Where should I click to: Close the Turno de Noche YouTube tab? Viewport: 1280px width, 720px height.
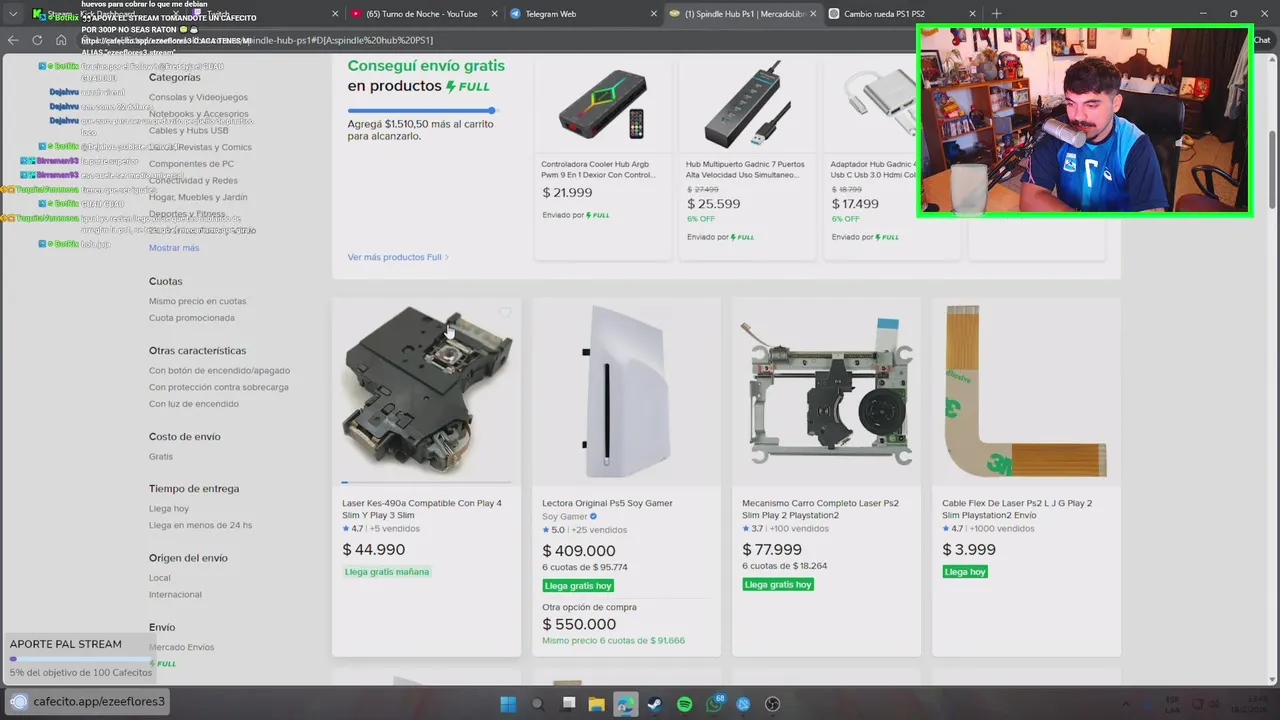point(493,14)
